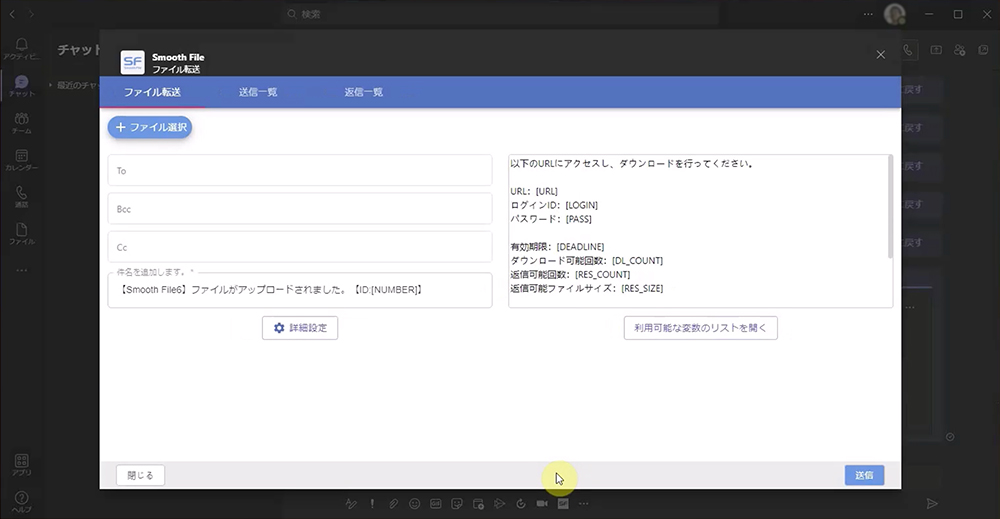The width and height of the screenshot is (1000, 519).
Task: Click the emoji icon in compose bar
Action: (415, 504)
